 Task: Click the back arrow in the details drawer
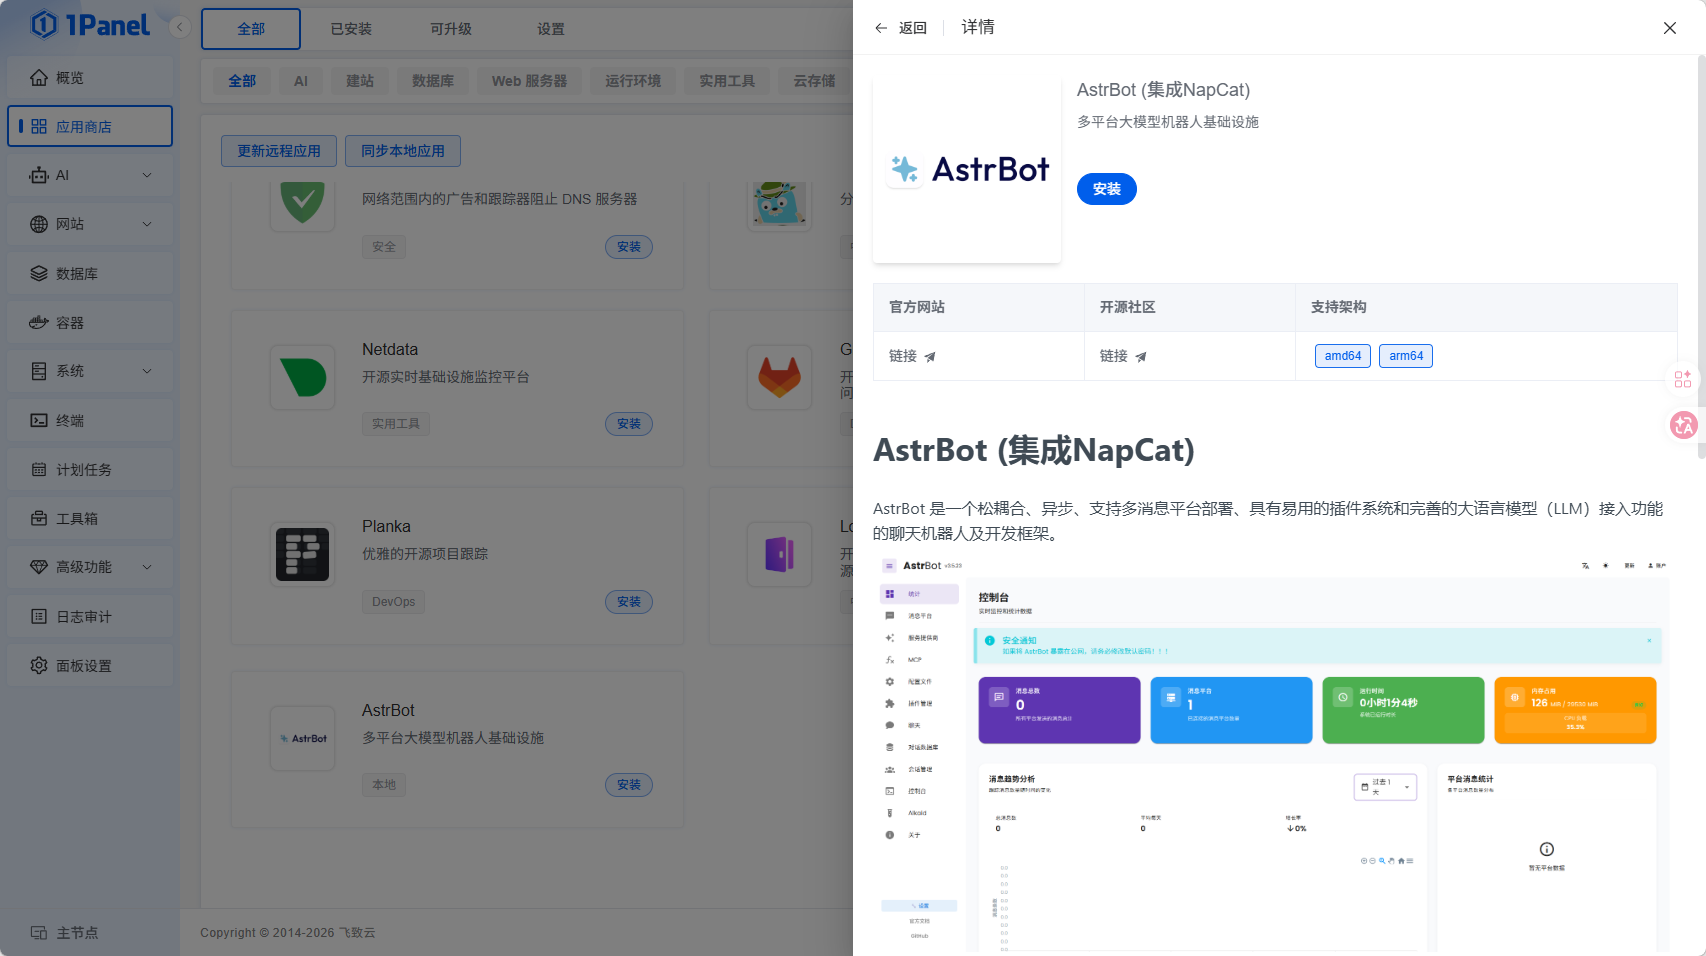(x=881, y=28)
